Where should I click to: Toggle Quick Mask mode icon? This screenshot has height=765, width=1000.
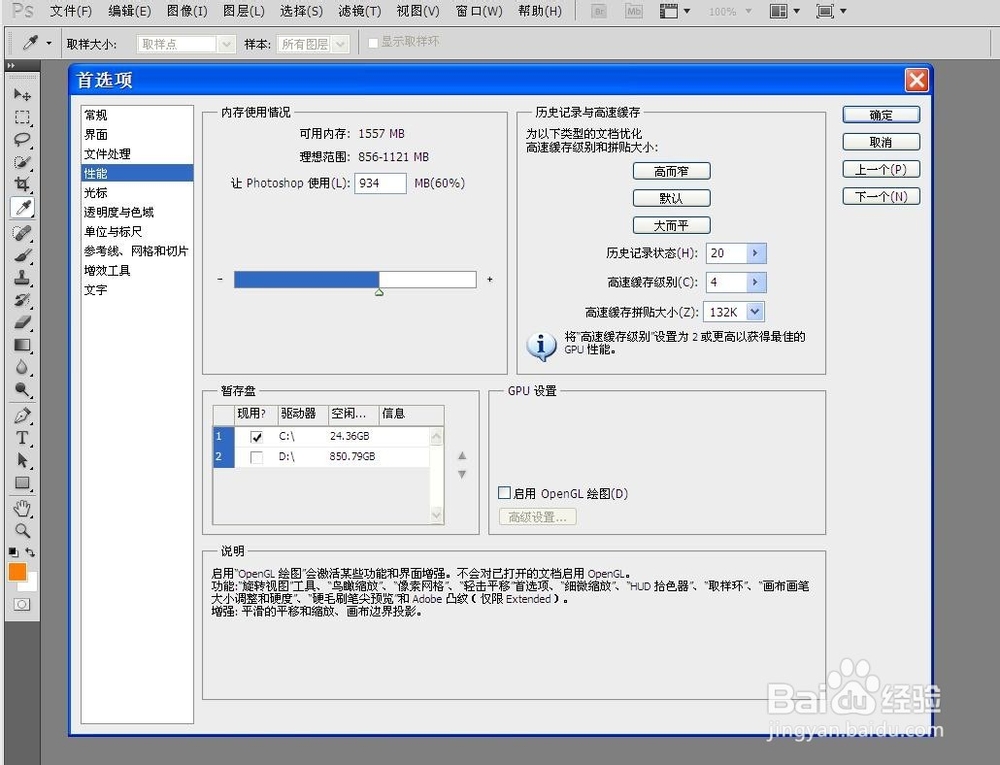coord(22,604)
